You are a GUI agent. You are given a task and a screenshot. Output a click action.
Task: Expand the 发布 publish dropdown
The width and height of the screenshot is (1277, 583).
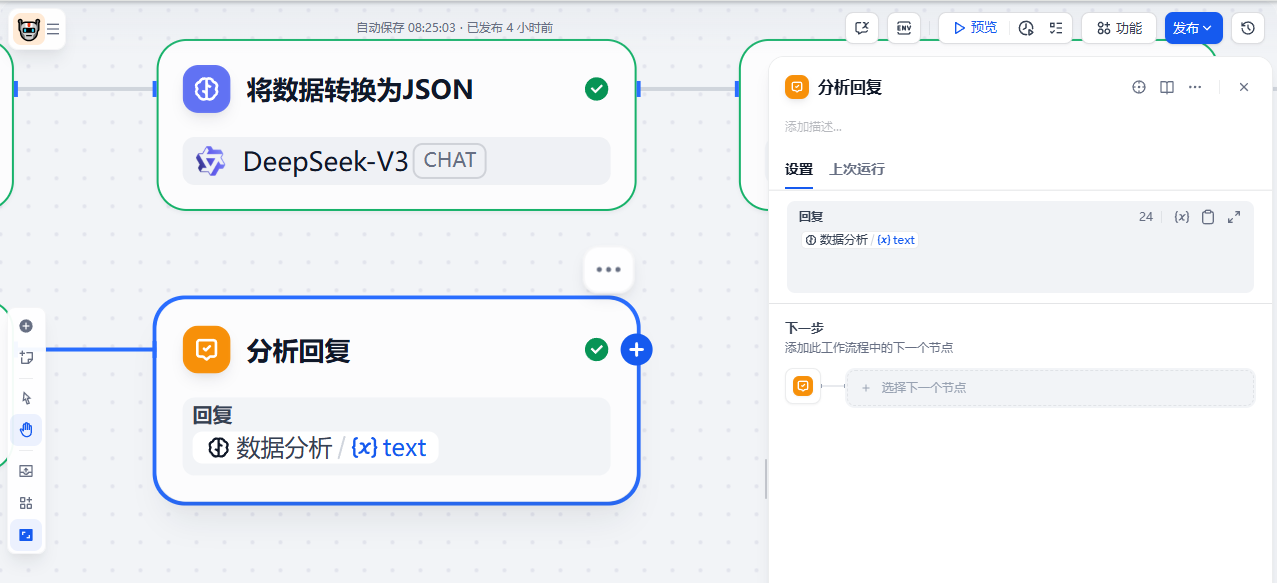[1193, 28]
